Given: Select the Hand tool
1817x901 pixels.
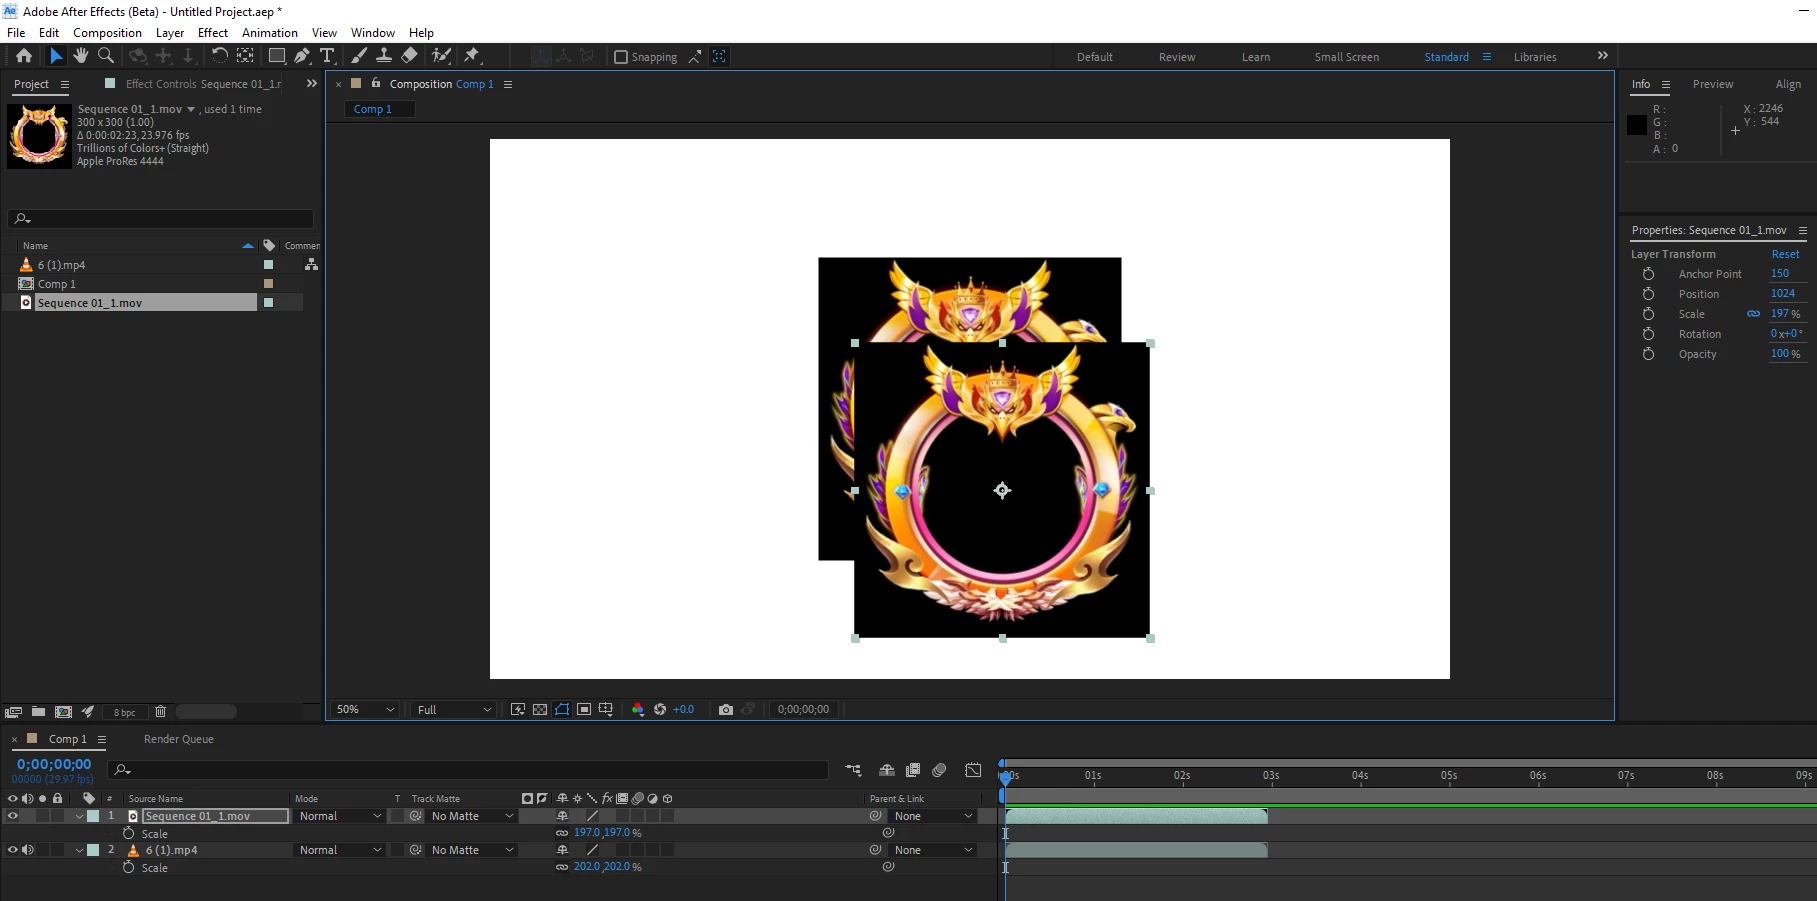Looking at the screenshot, I should pyautogui.click(x=81, y=56).
